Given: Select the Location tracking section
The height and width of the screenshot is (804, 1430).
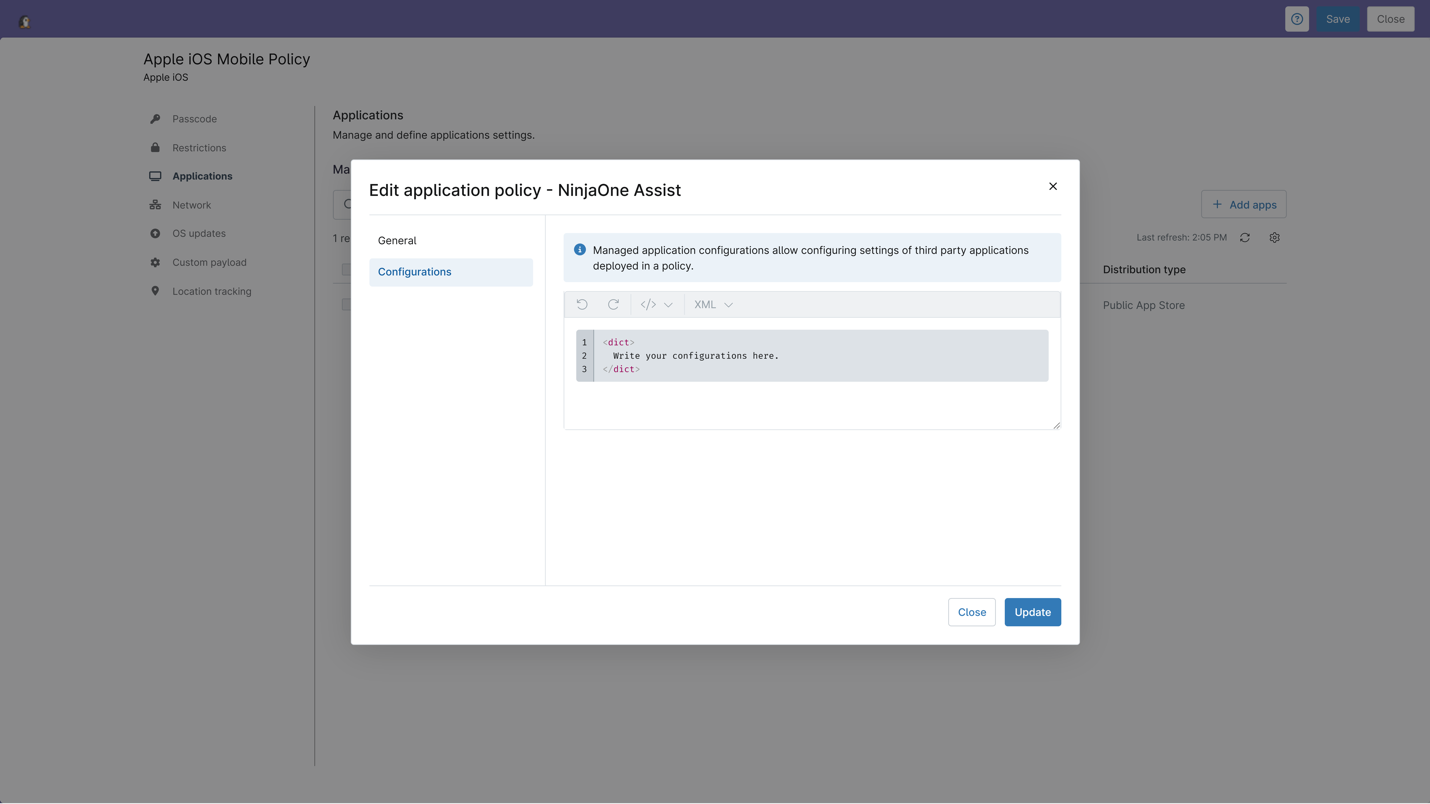Looking at the screenshot, I should [x=211, y=291].
